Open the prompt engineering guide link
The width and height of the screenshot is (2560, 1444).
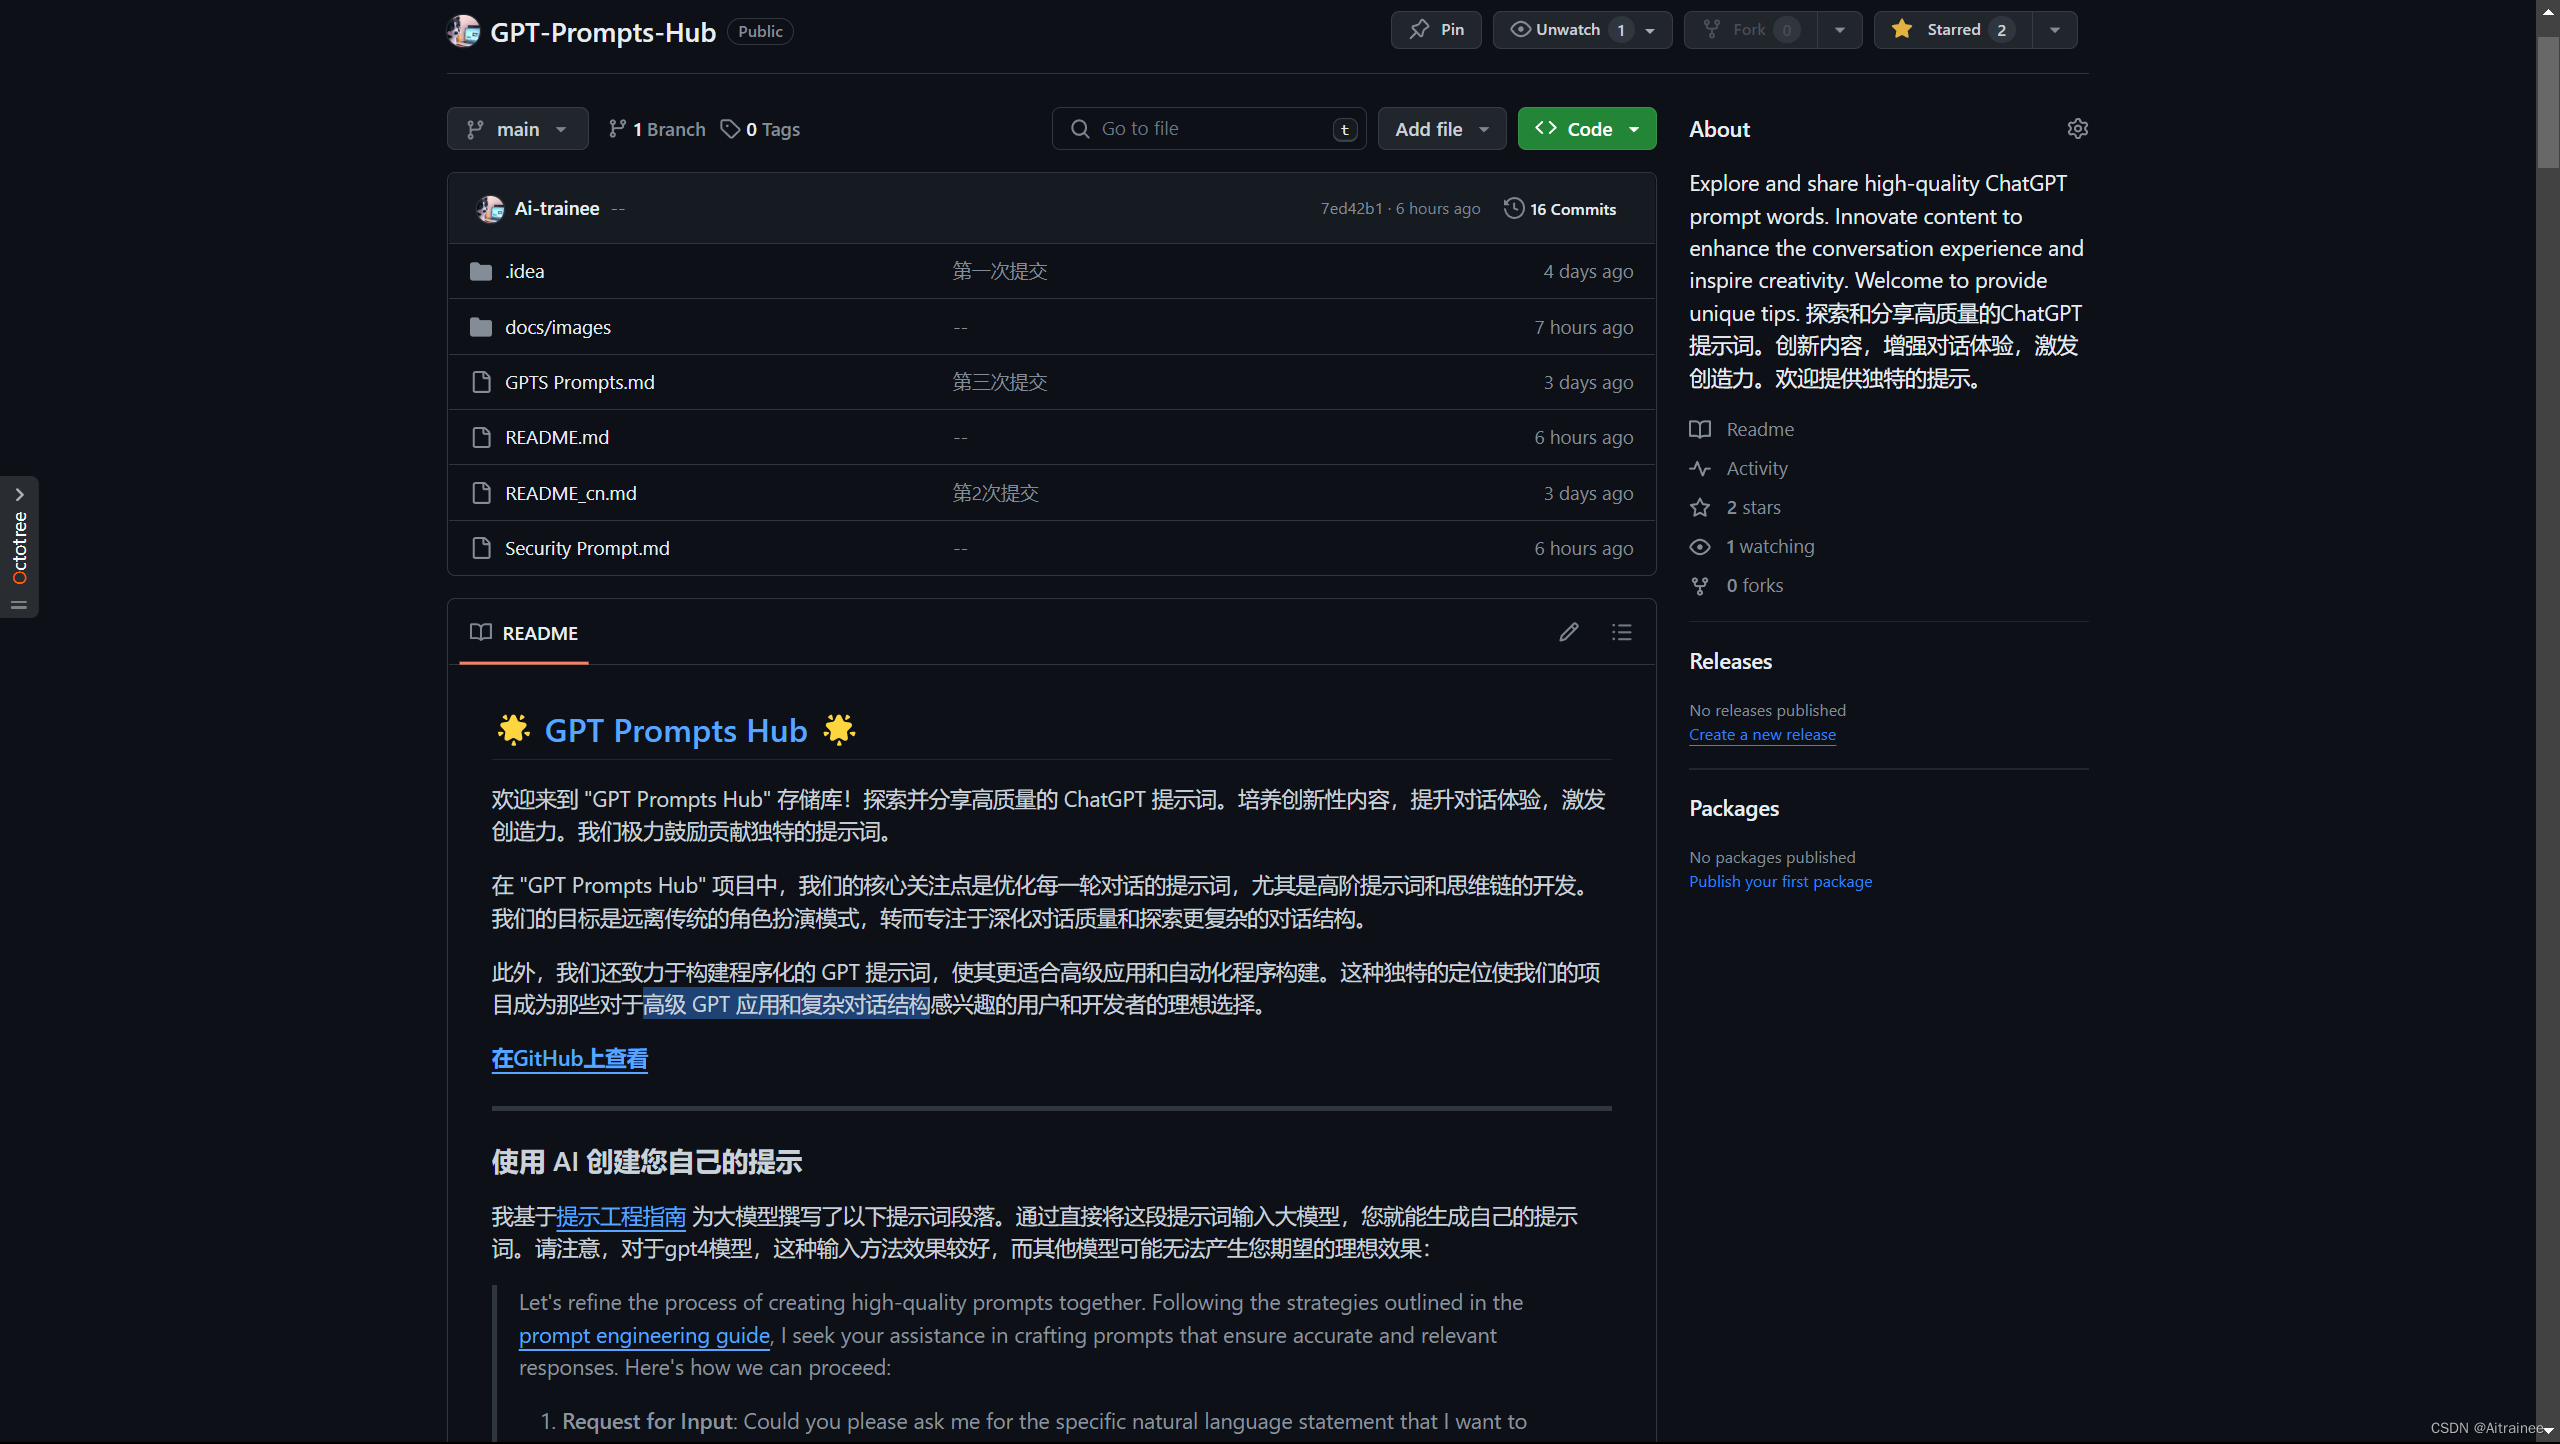click(x=644, y=1336)
